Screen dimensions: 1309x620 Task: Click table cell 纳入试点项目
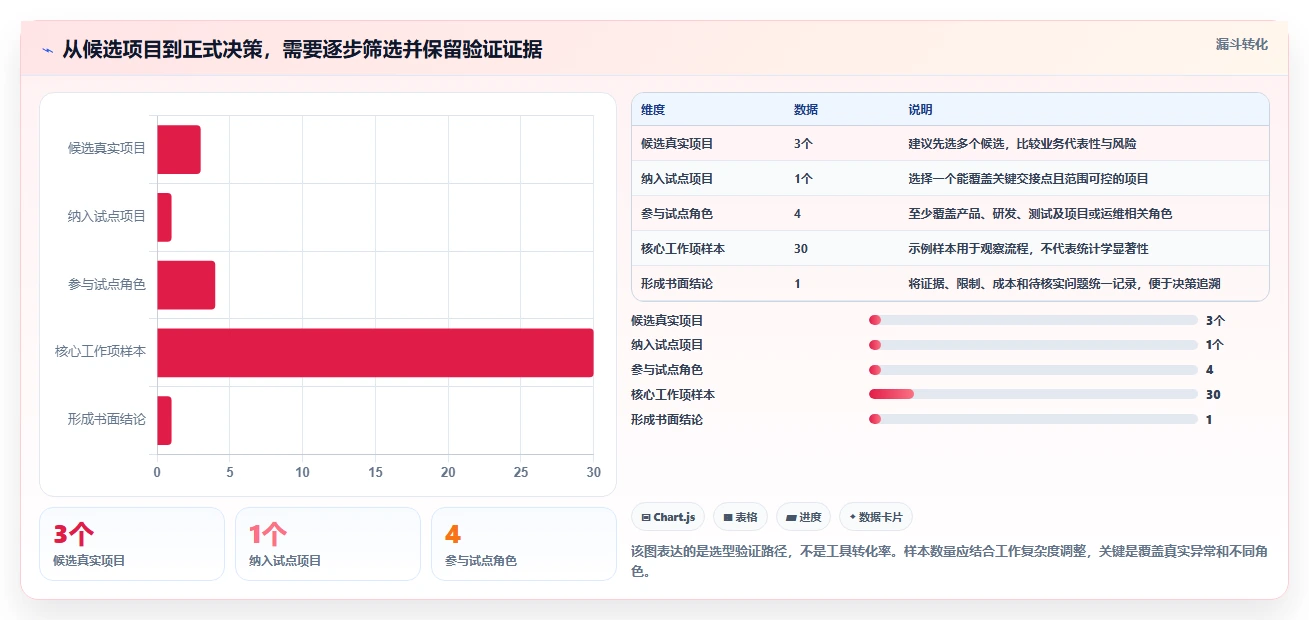point(677,179)
